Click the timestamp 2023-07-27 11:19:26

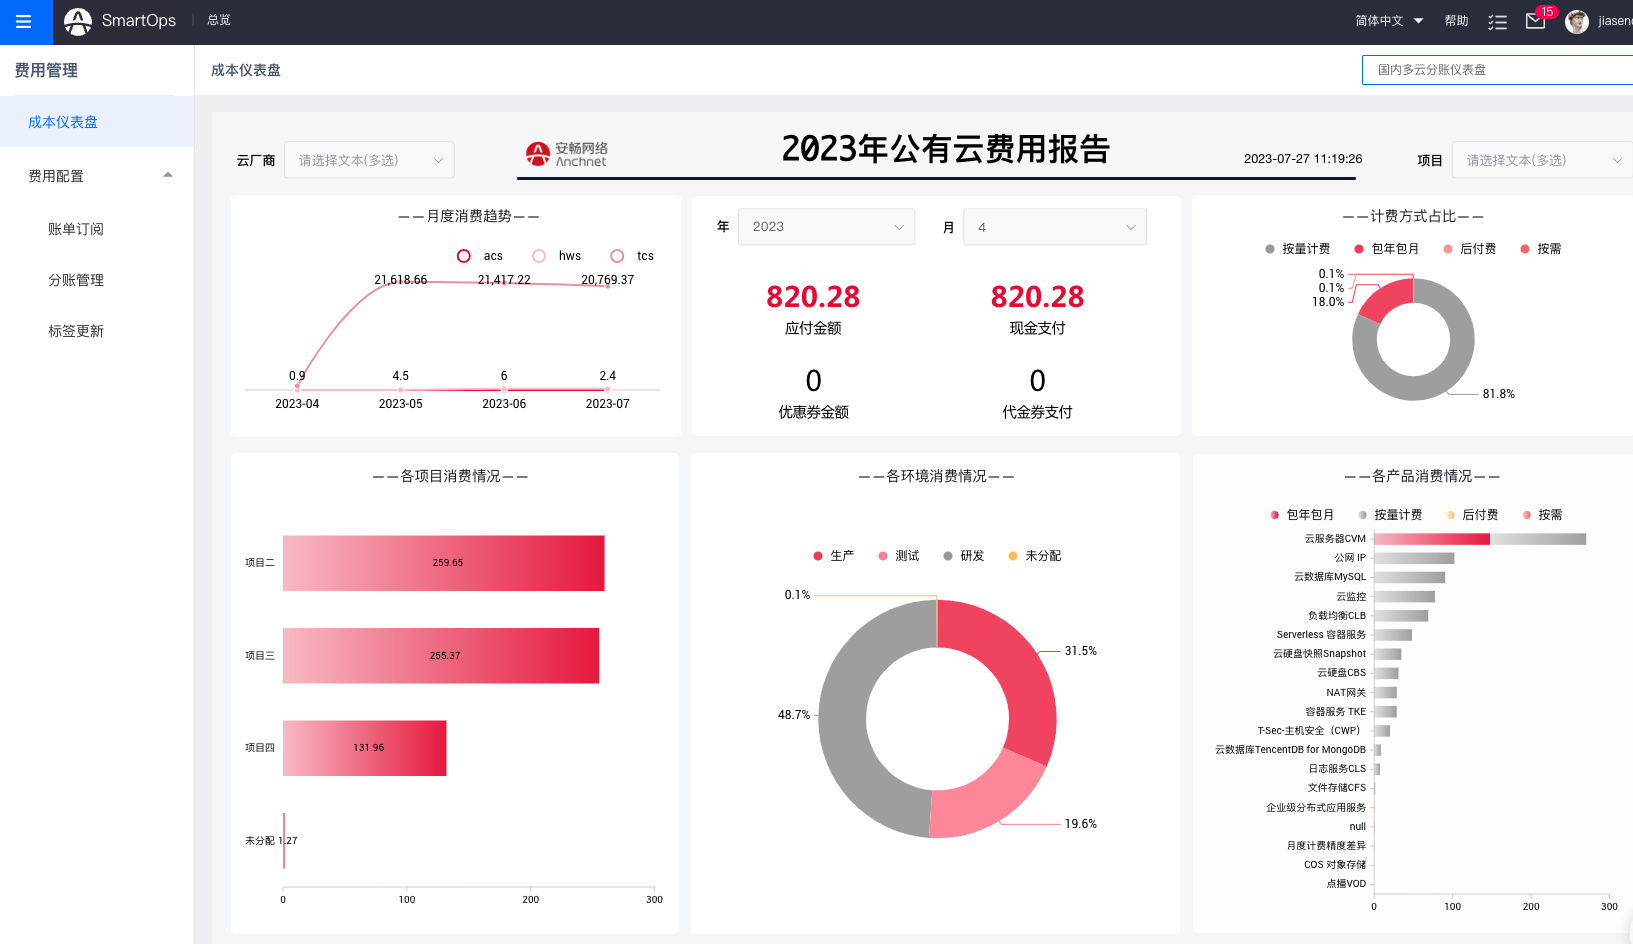pyautogui.click(x=1302, y=159)
